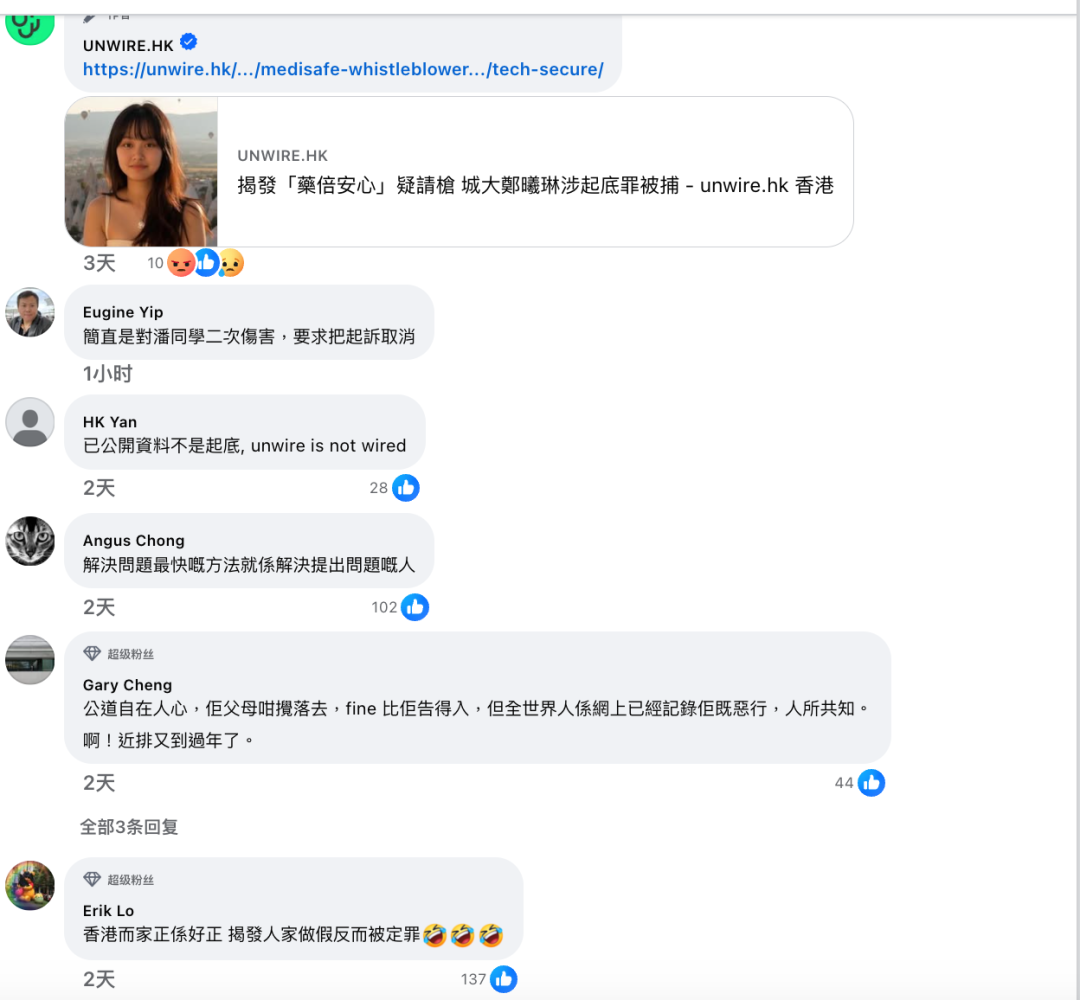Open Erik Lo's profile name link
Viewport: 1080px width, 1000px height.
(x=108, y=911)
